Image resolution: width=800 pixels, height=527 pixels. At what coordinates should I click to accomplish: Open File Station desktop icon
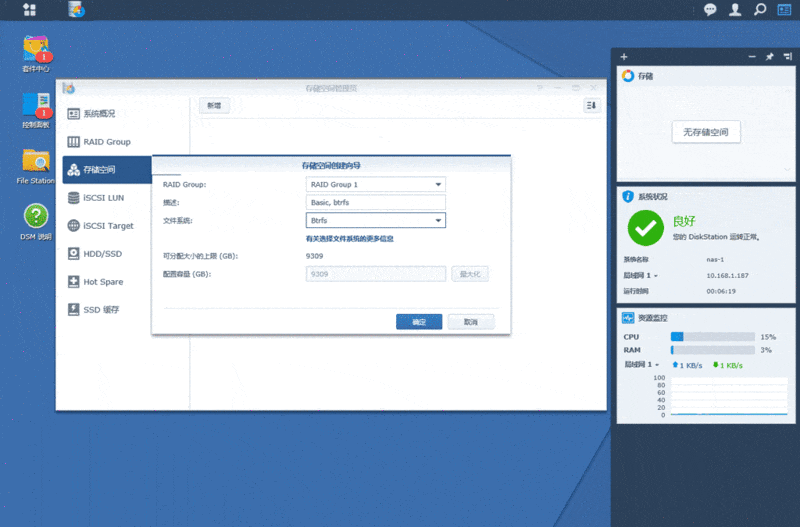[x=36, y=166]
